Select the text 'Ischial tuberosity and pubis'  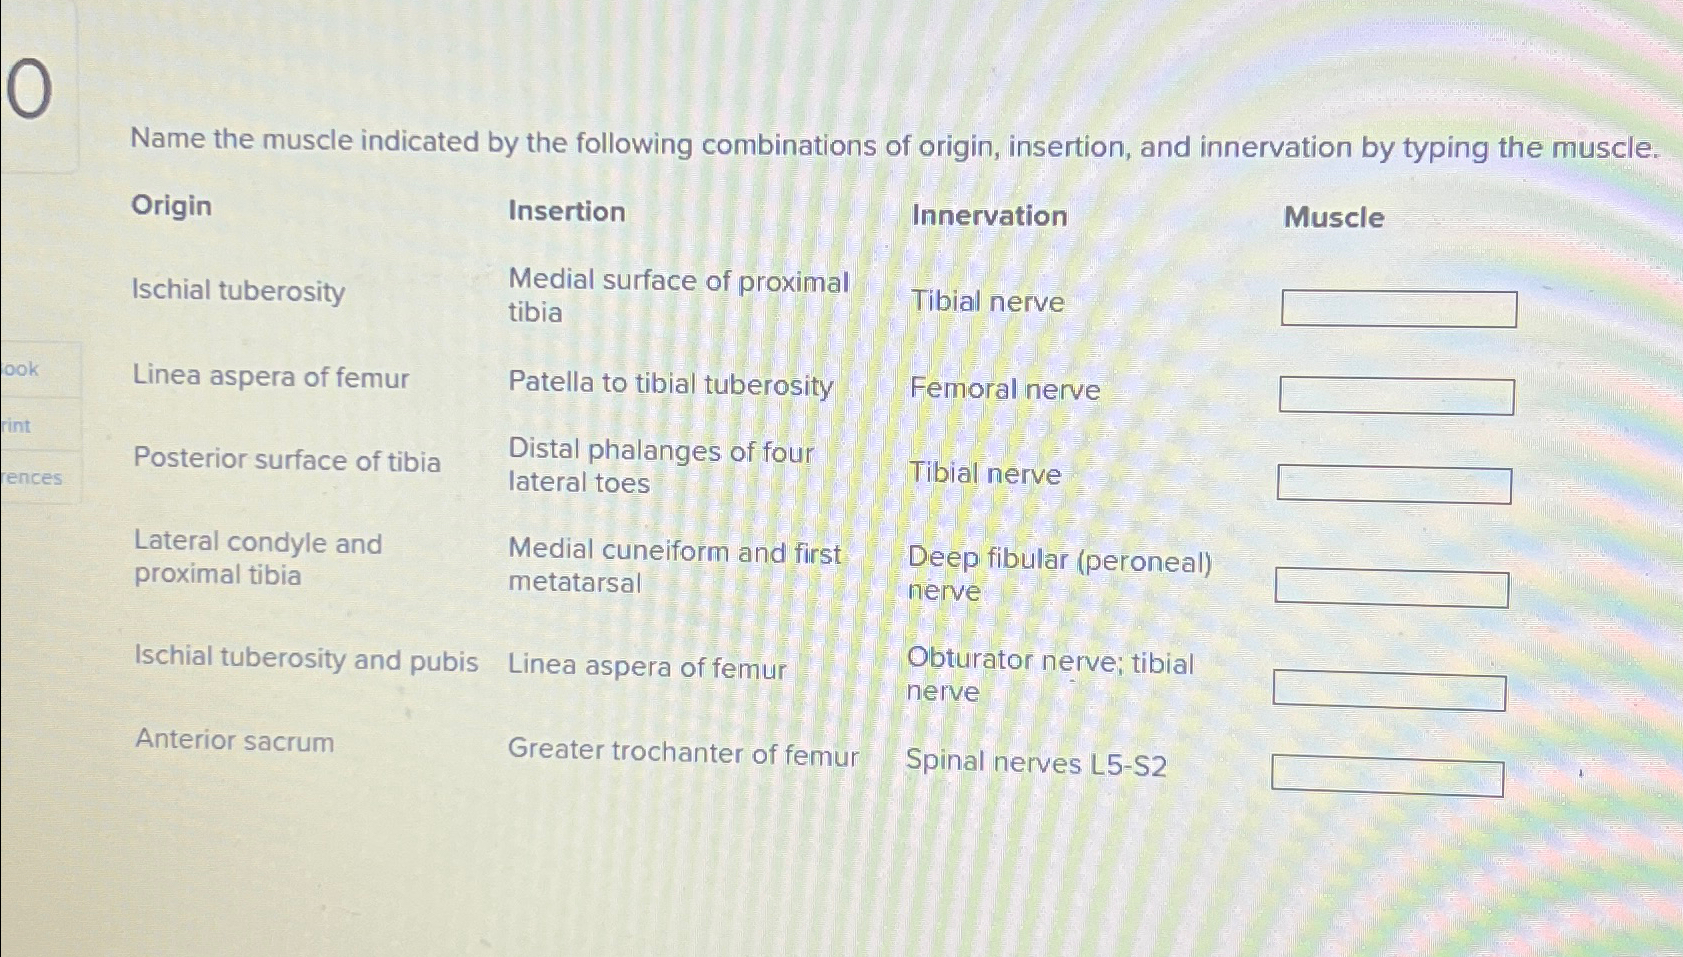304,662
